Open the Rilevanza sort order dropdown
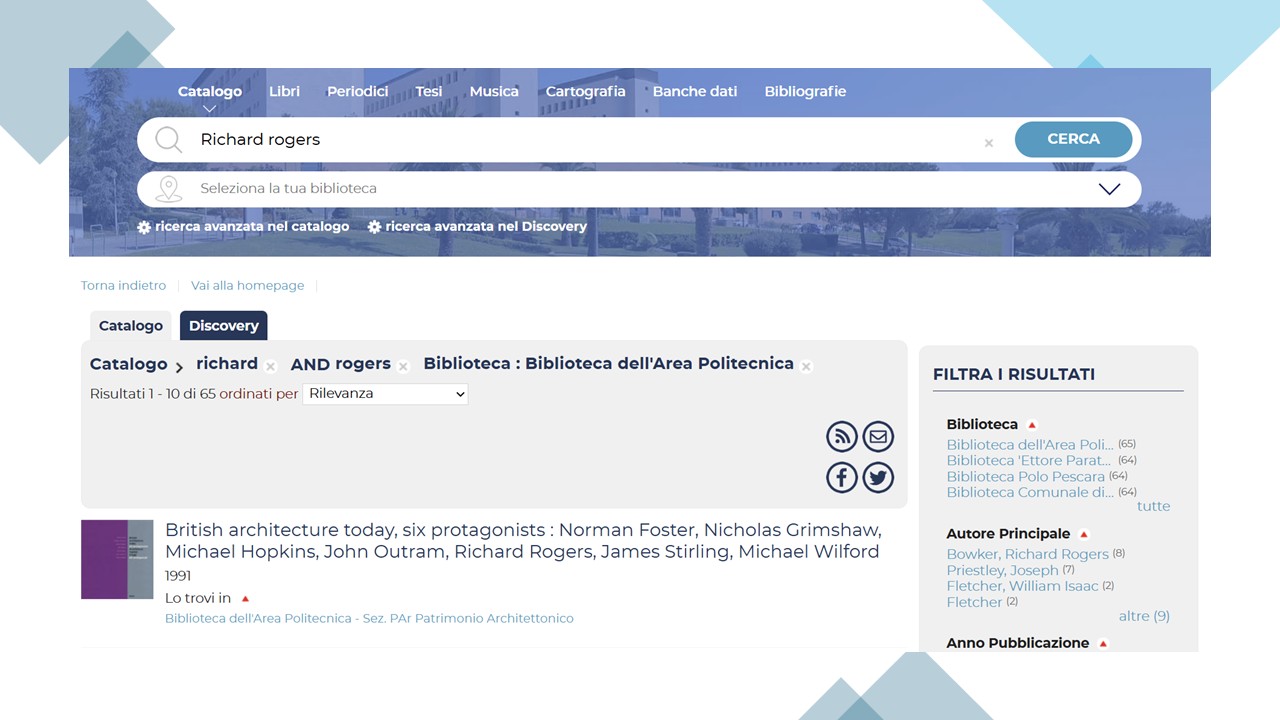The width and height of the screenshot is (1280, 720). pos(385,394)
